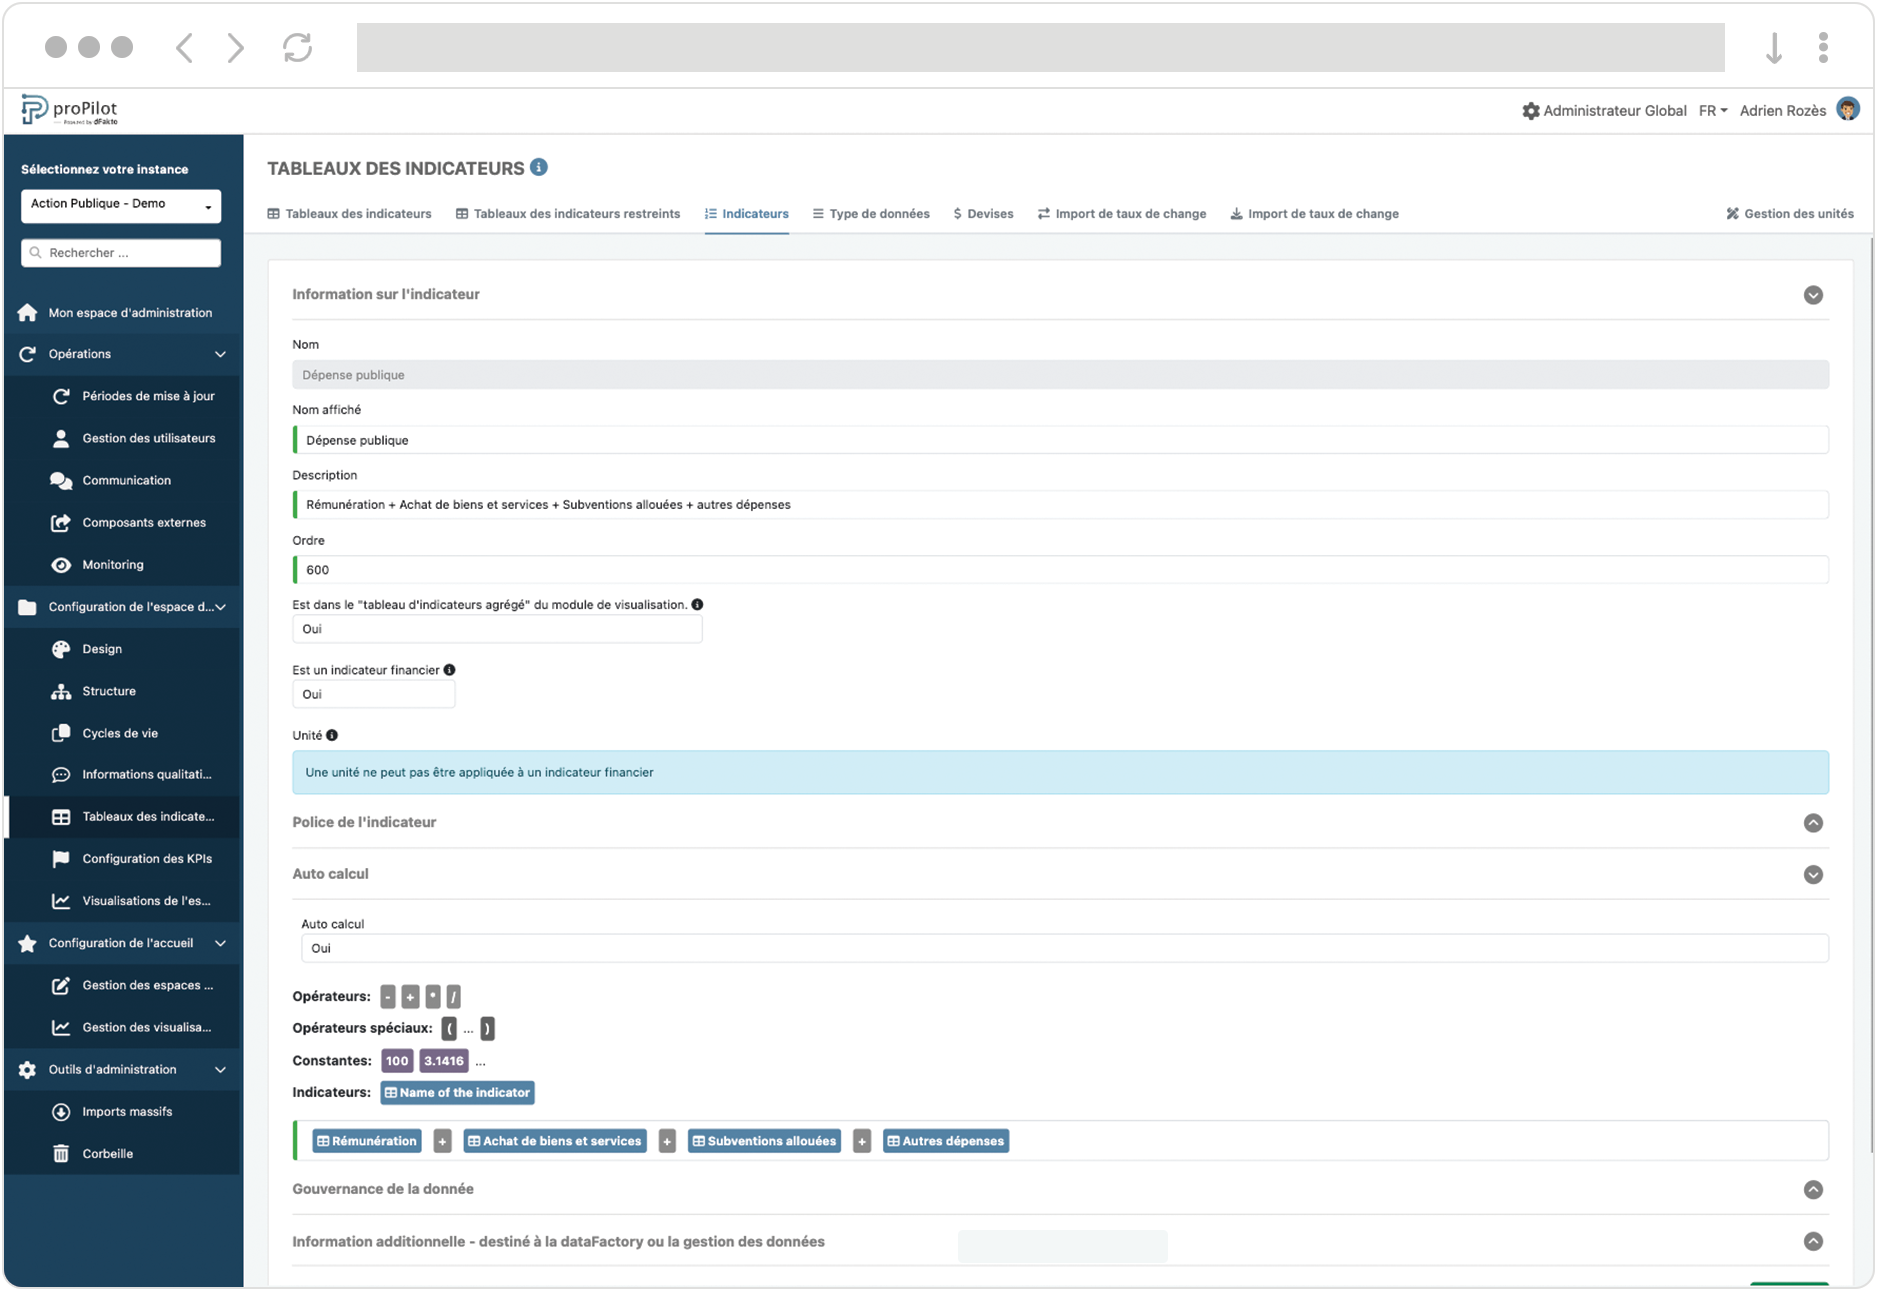Click the info icon beside Tableaux des indicateurs title

[x=539, y=167]
